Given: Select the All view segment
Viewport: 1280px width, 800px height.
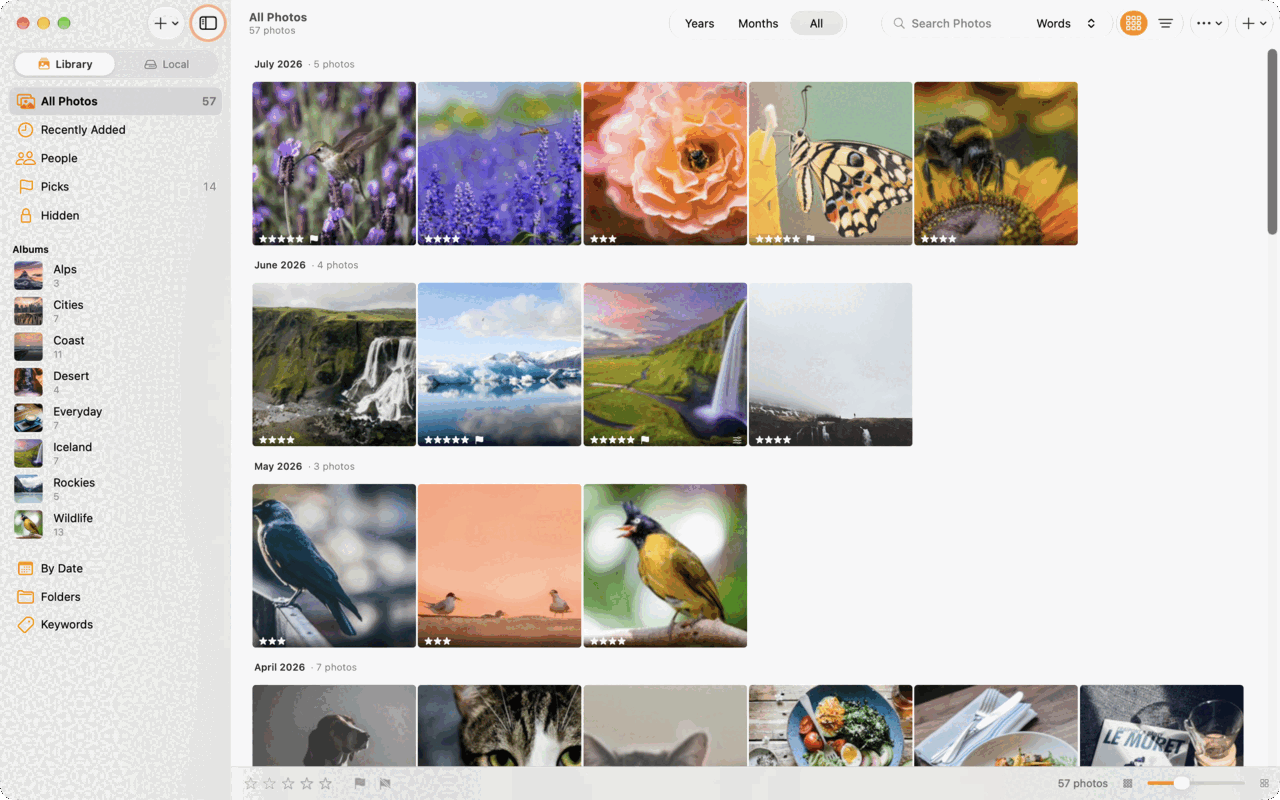Looking at the screenshot, I should coord(817,23).
